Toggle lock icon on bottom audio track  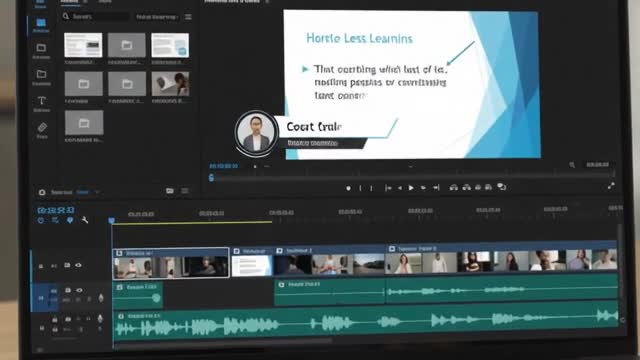point(55,319)
